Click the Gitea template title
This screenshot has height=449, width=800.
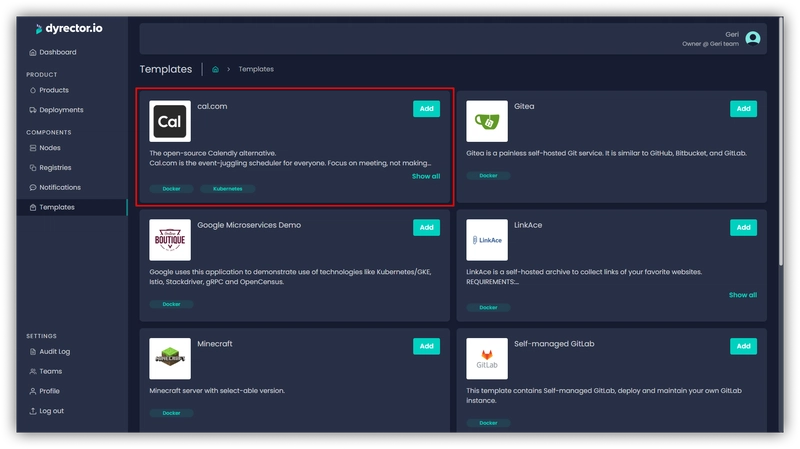coord(524,106)
